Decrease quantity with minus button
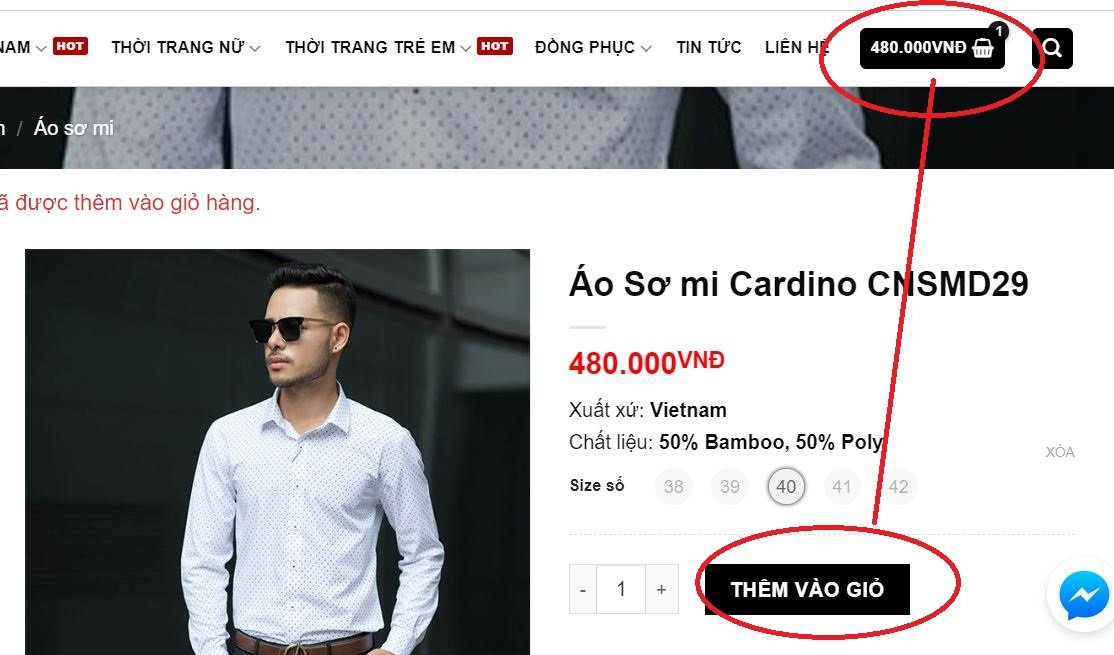The height and width of the screenshot is (655, 1114). [x=583, y=590]
